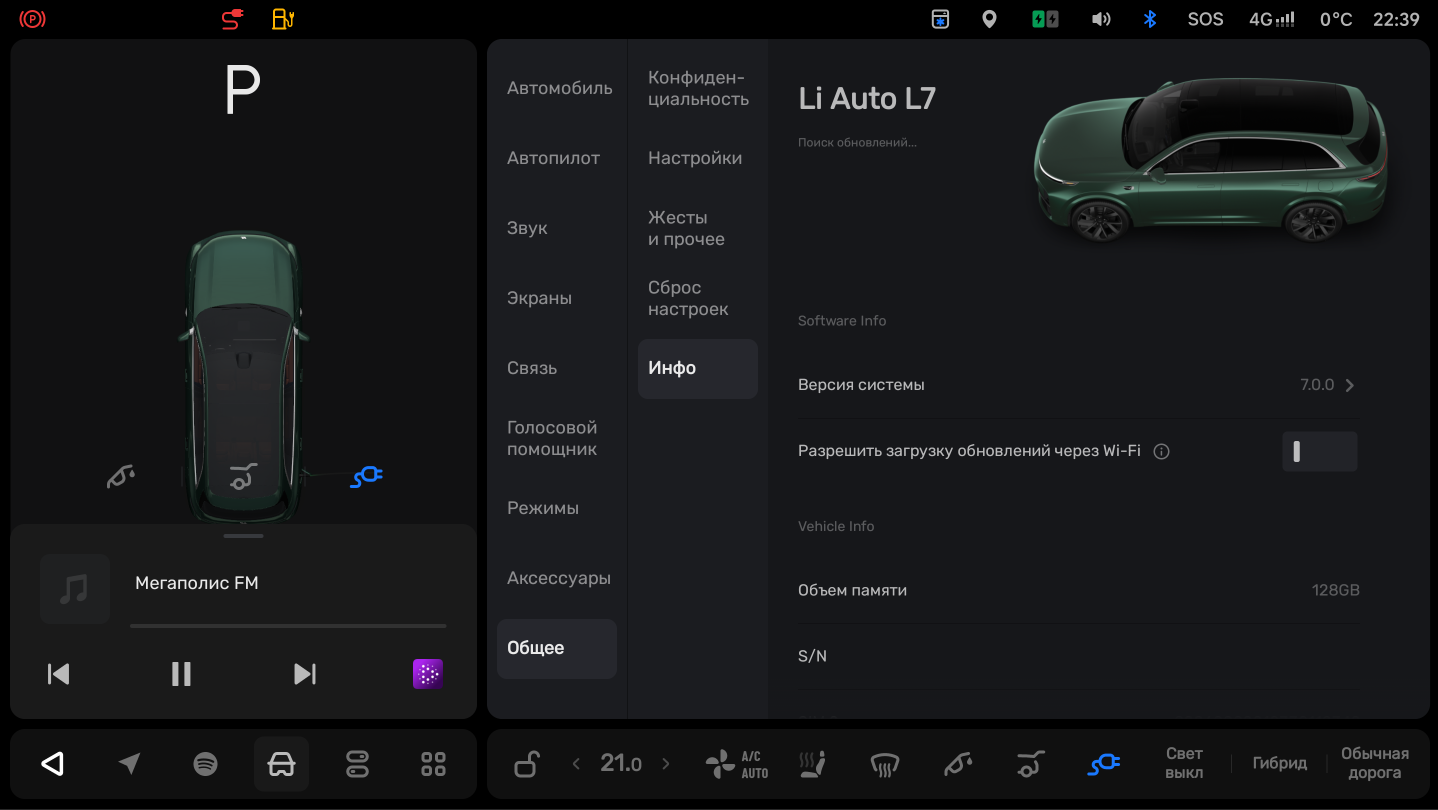Select the Сброс настроек submenu

pyautogui.click(x=688, y=298)
